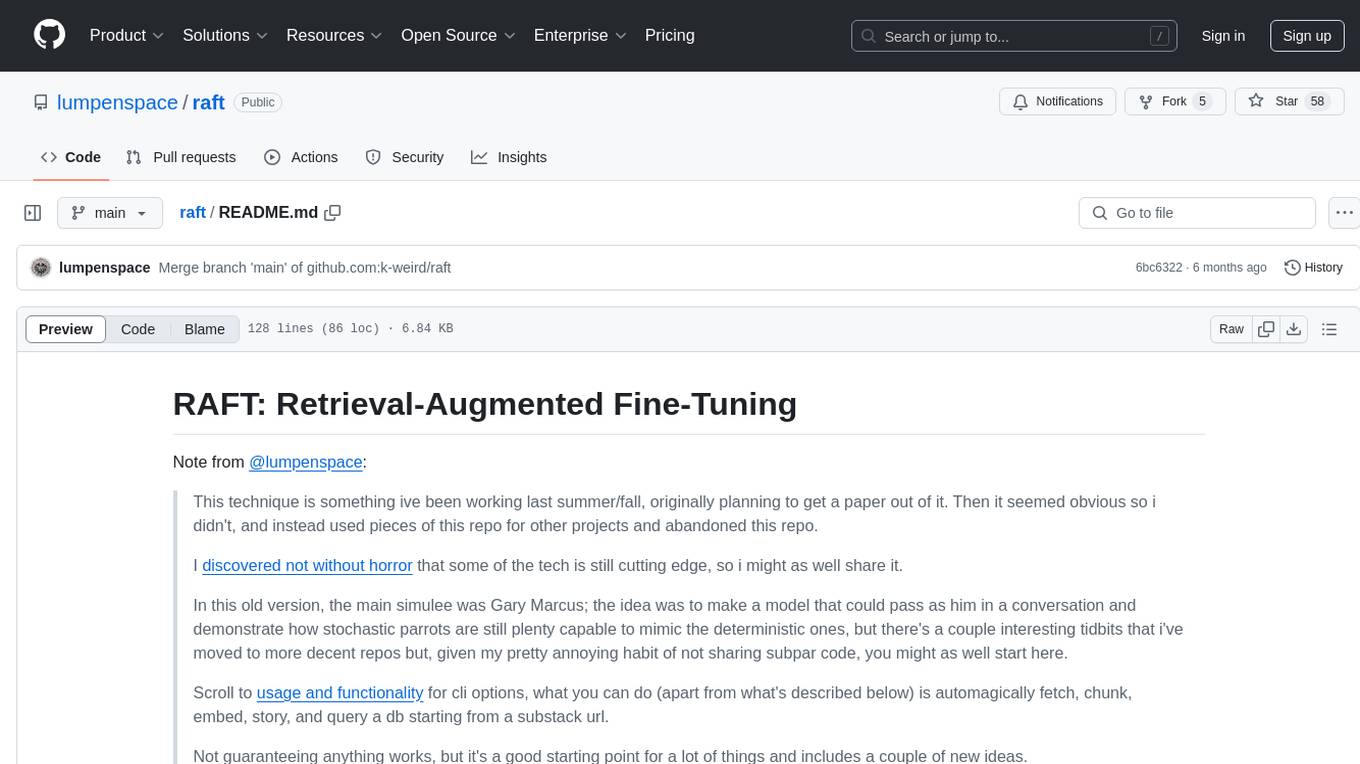Click the Public visibility badge
Image resolution: width=1360 pixels, height=764 pixels.
tap(258, 102)
